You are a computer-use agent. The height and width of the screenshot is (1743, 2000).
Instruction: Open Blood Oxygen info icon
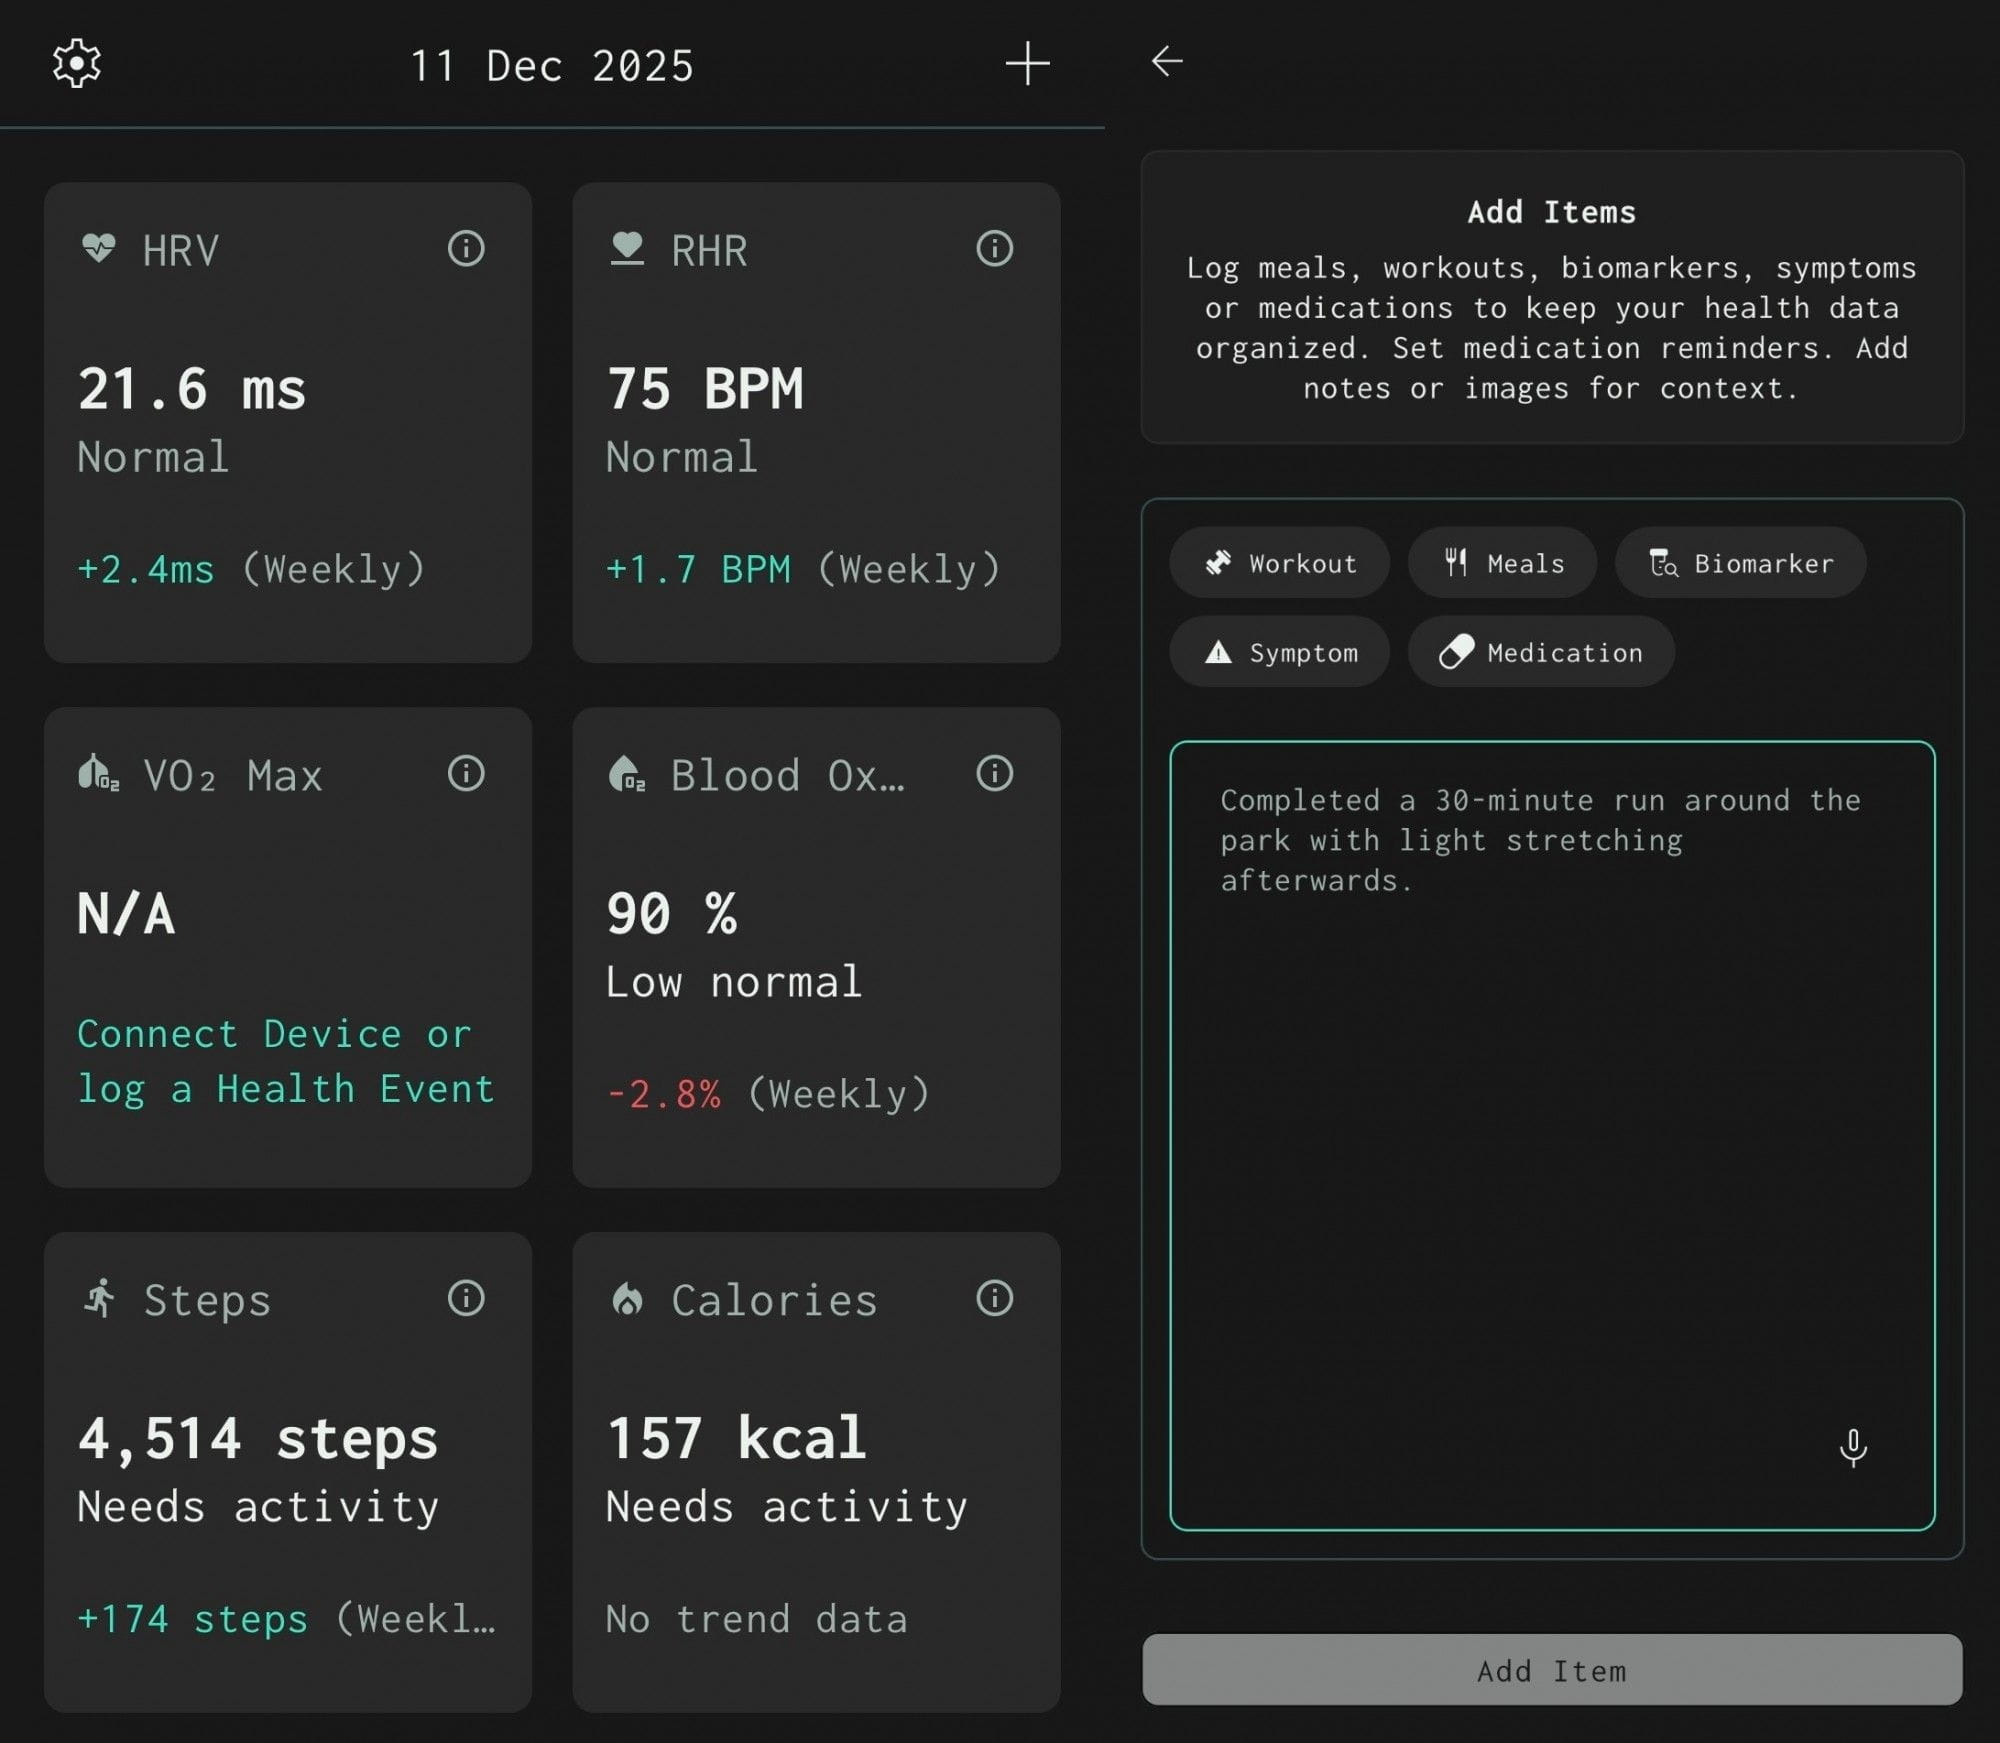(994, 773)
